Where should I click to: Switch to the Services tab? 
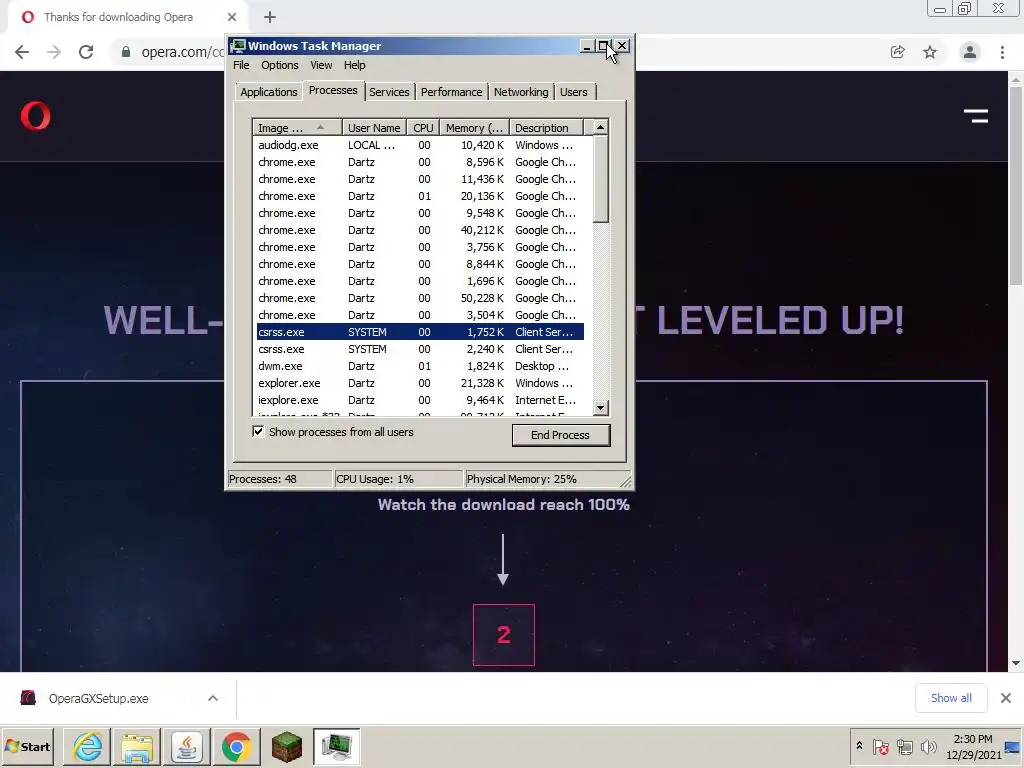coord(389,92)
